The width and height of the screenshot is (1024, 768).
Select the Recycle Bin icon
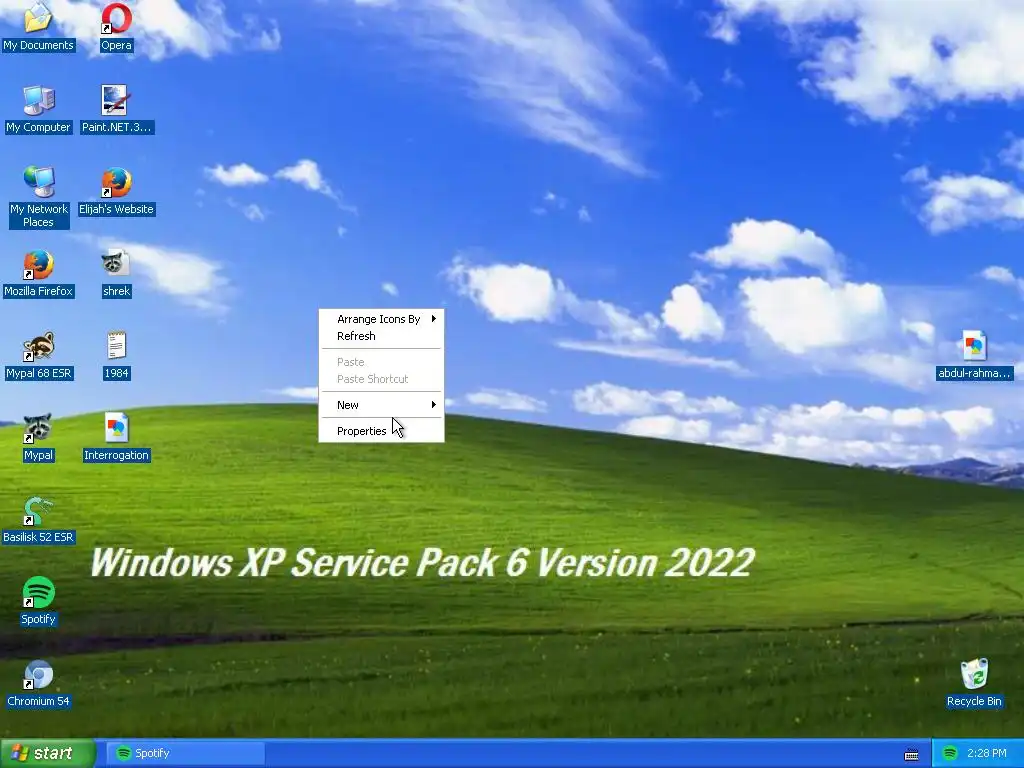(974, 683)
